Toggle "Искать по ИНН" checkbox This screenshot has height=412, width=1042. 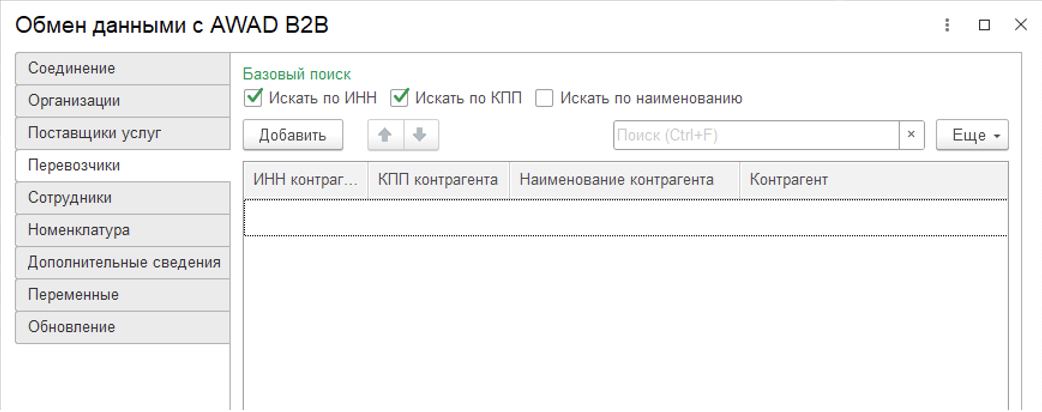[x=254, y=98]
